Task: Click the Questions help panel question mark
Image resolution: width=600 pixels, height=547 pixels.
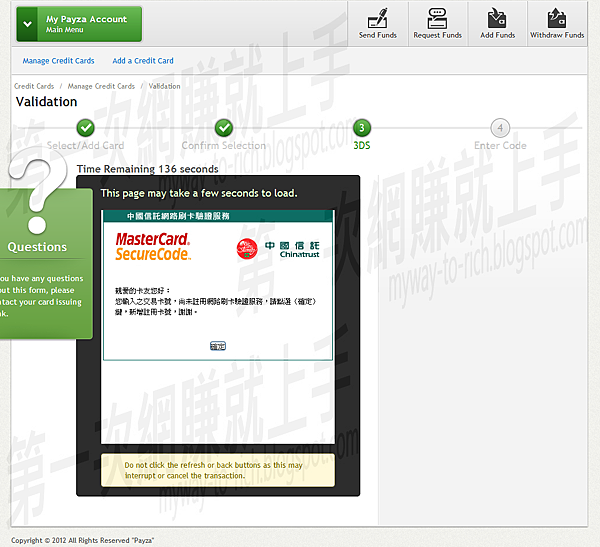Action: click(38, 191)
